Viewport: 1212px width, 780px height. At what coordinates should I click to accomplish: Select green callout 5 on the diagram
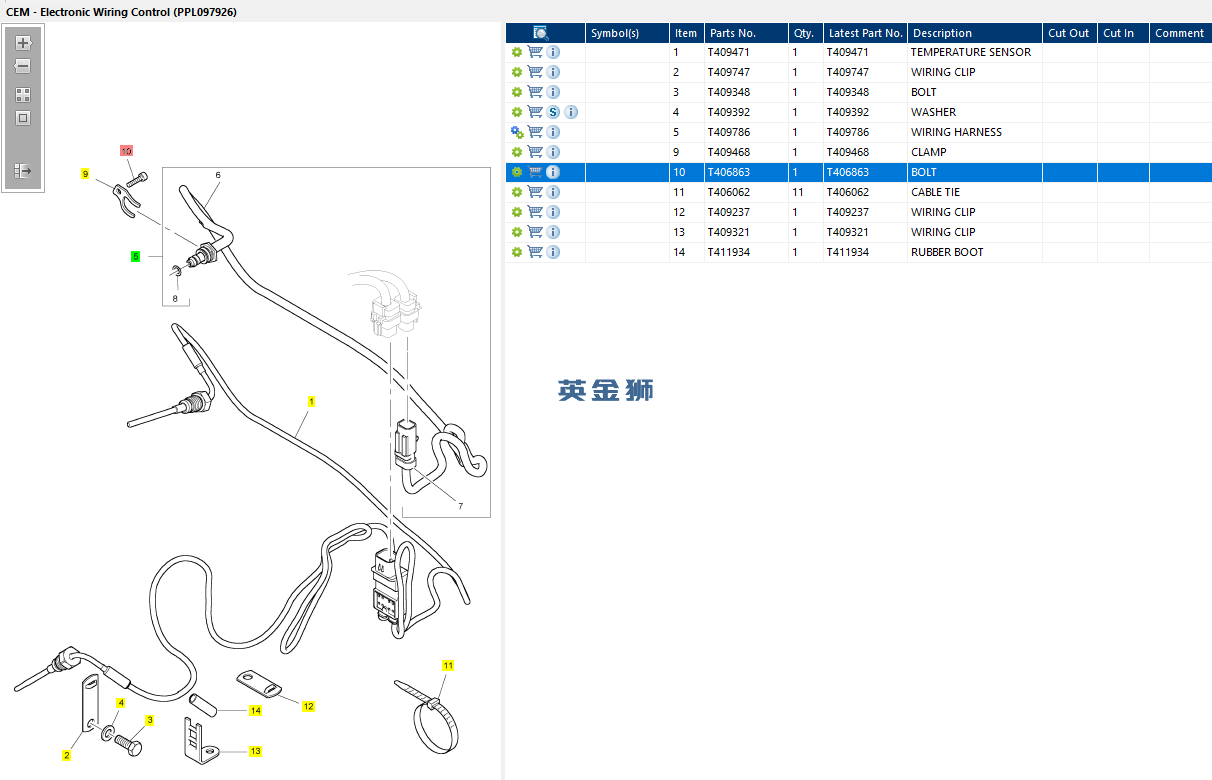point(135,257)
